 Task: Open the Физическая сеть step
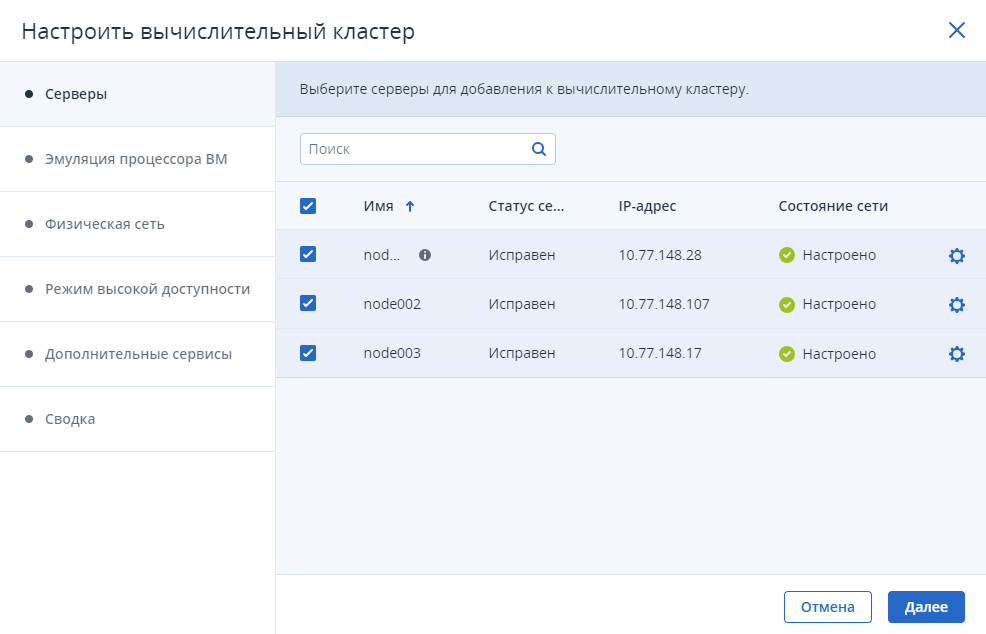(138, 224)
